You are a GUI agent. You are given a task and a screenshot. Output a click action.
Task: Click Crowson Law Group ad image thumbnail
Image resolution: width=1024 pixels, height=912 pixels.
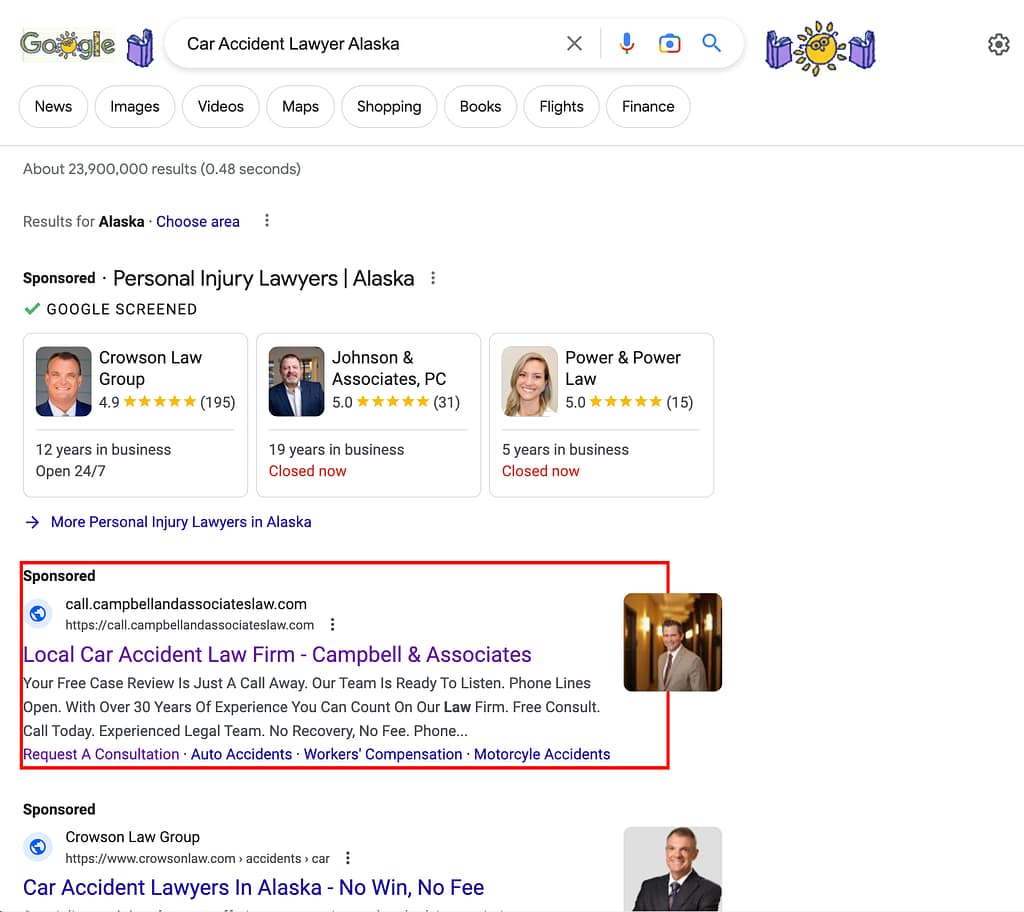pyautogui.click(x=673, y=869)
